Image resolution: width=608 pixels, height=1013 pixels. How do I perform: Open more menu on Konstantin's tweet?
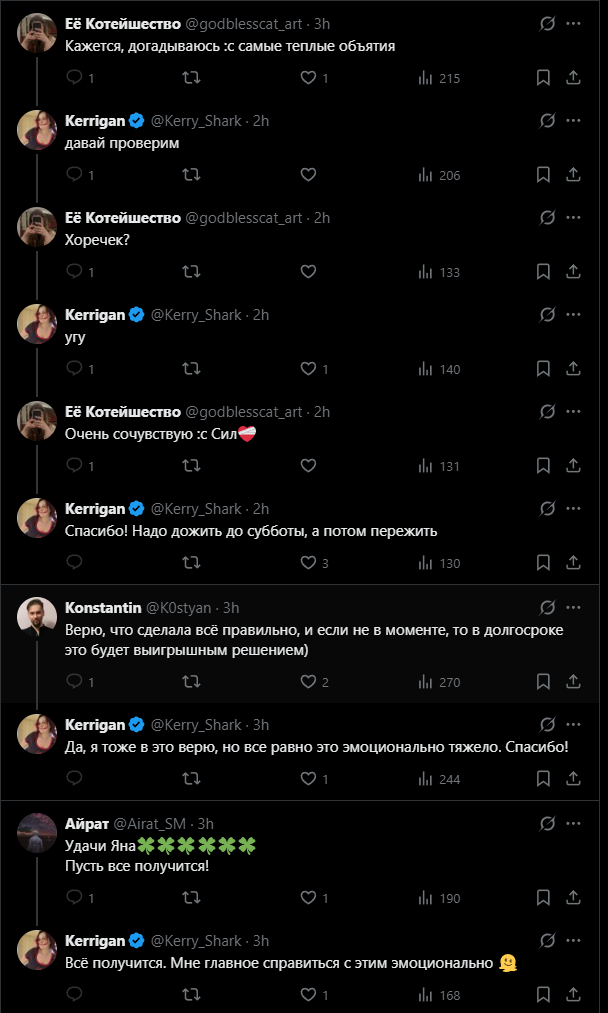tap(574, 607)
